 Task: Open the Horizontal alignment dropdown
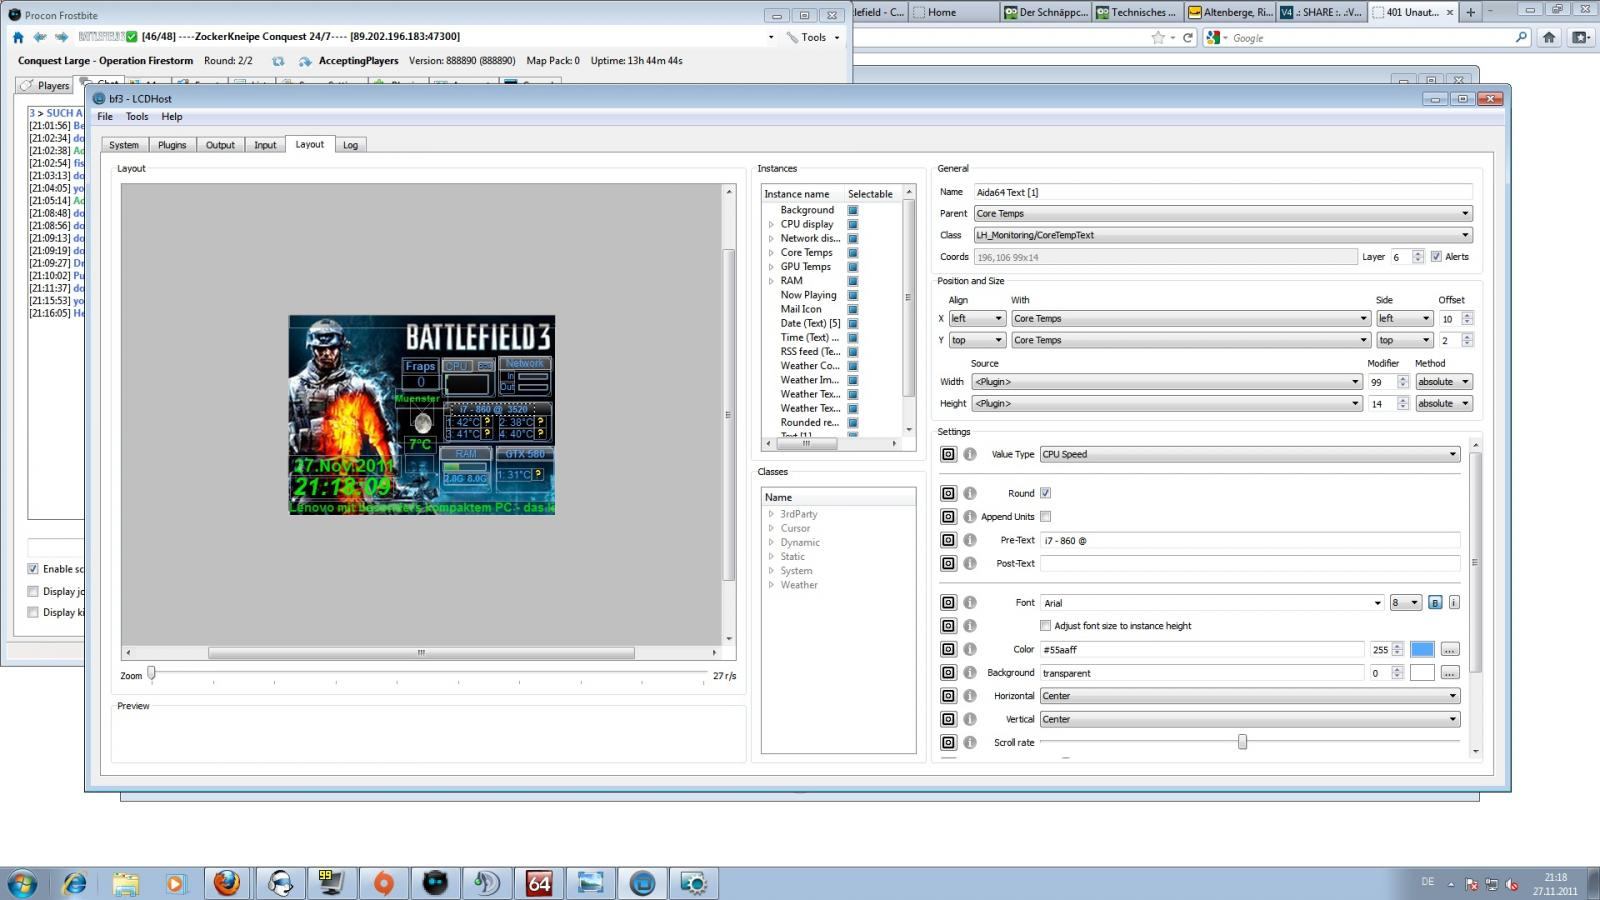(1250, 696)
